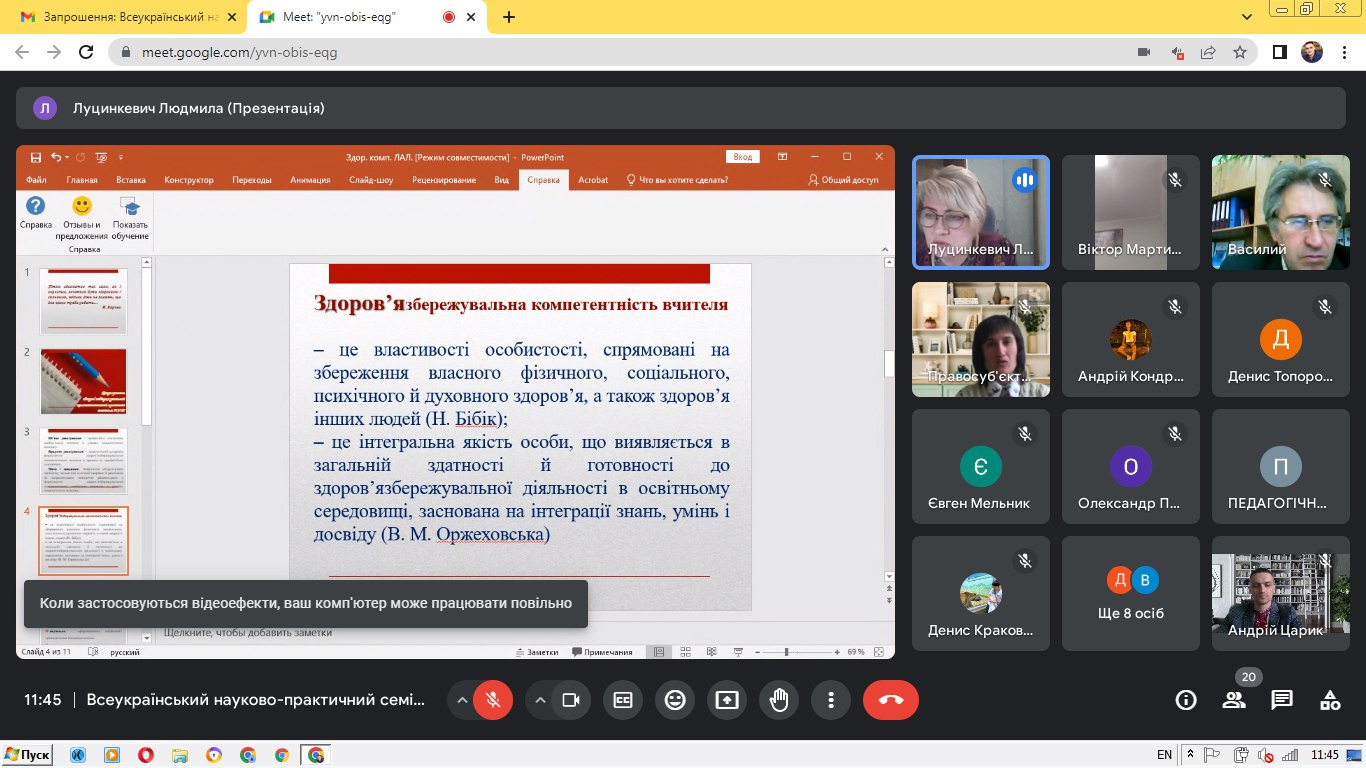The width and height of the screenshot is (1366, 768).
Task: Toggle the camera off
Action: click(571, 700)
